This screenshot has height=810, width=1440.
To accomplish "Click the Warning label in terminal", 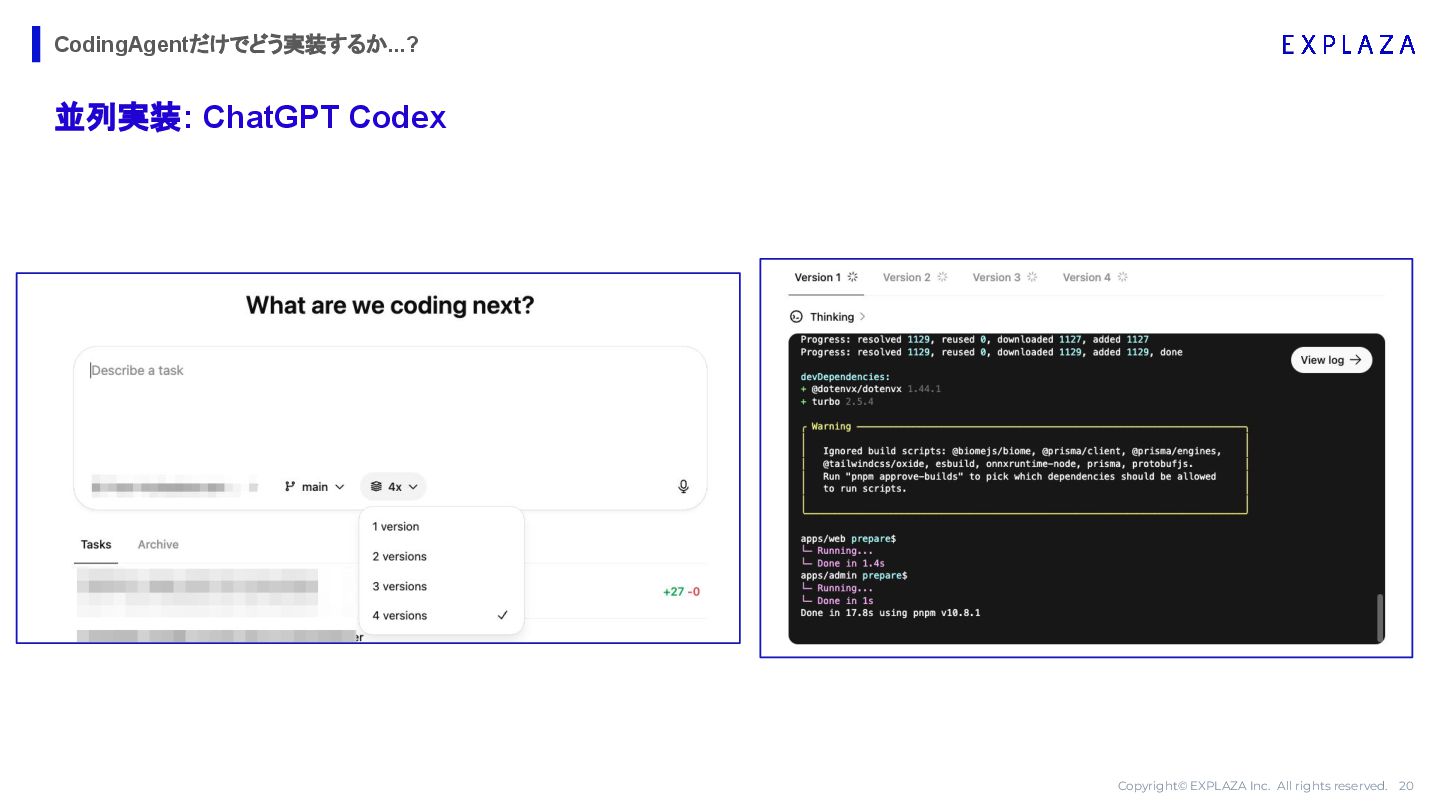I will tap(831, 427).
